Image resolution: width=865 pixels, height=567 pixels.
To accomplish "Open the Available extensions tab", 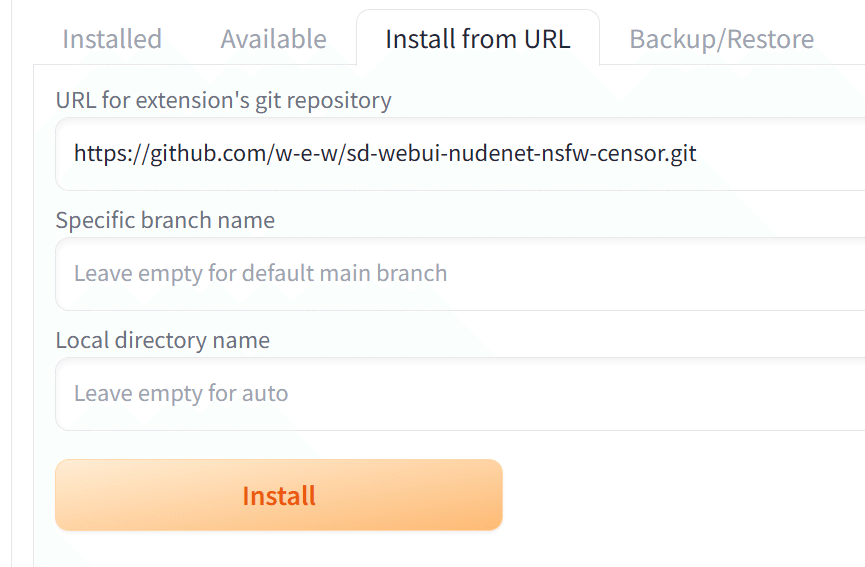I will point(273,39).
